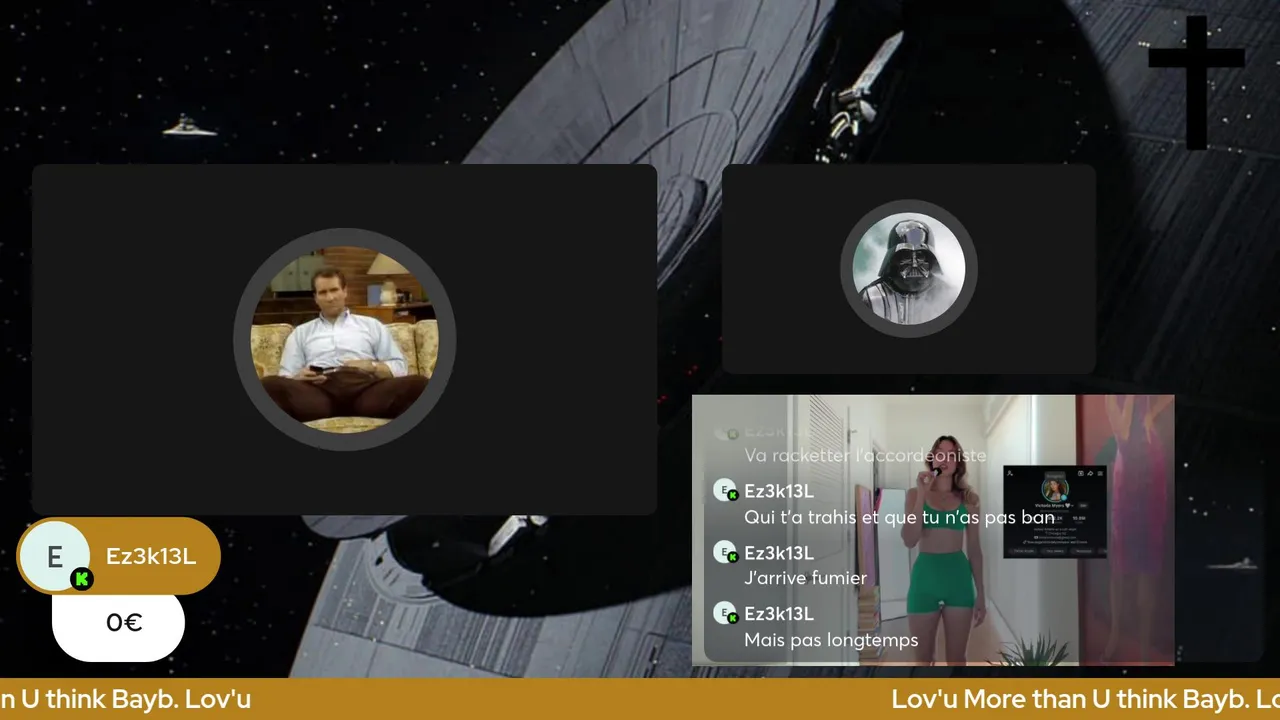This screenshot has width=1280, height=720.
Task: Click the black cross icon
Action: tap(1196, 82)
